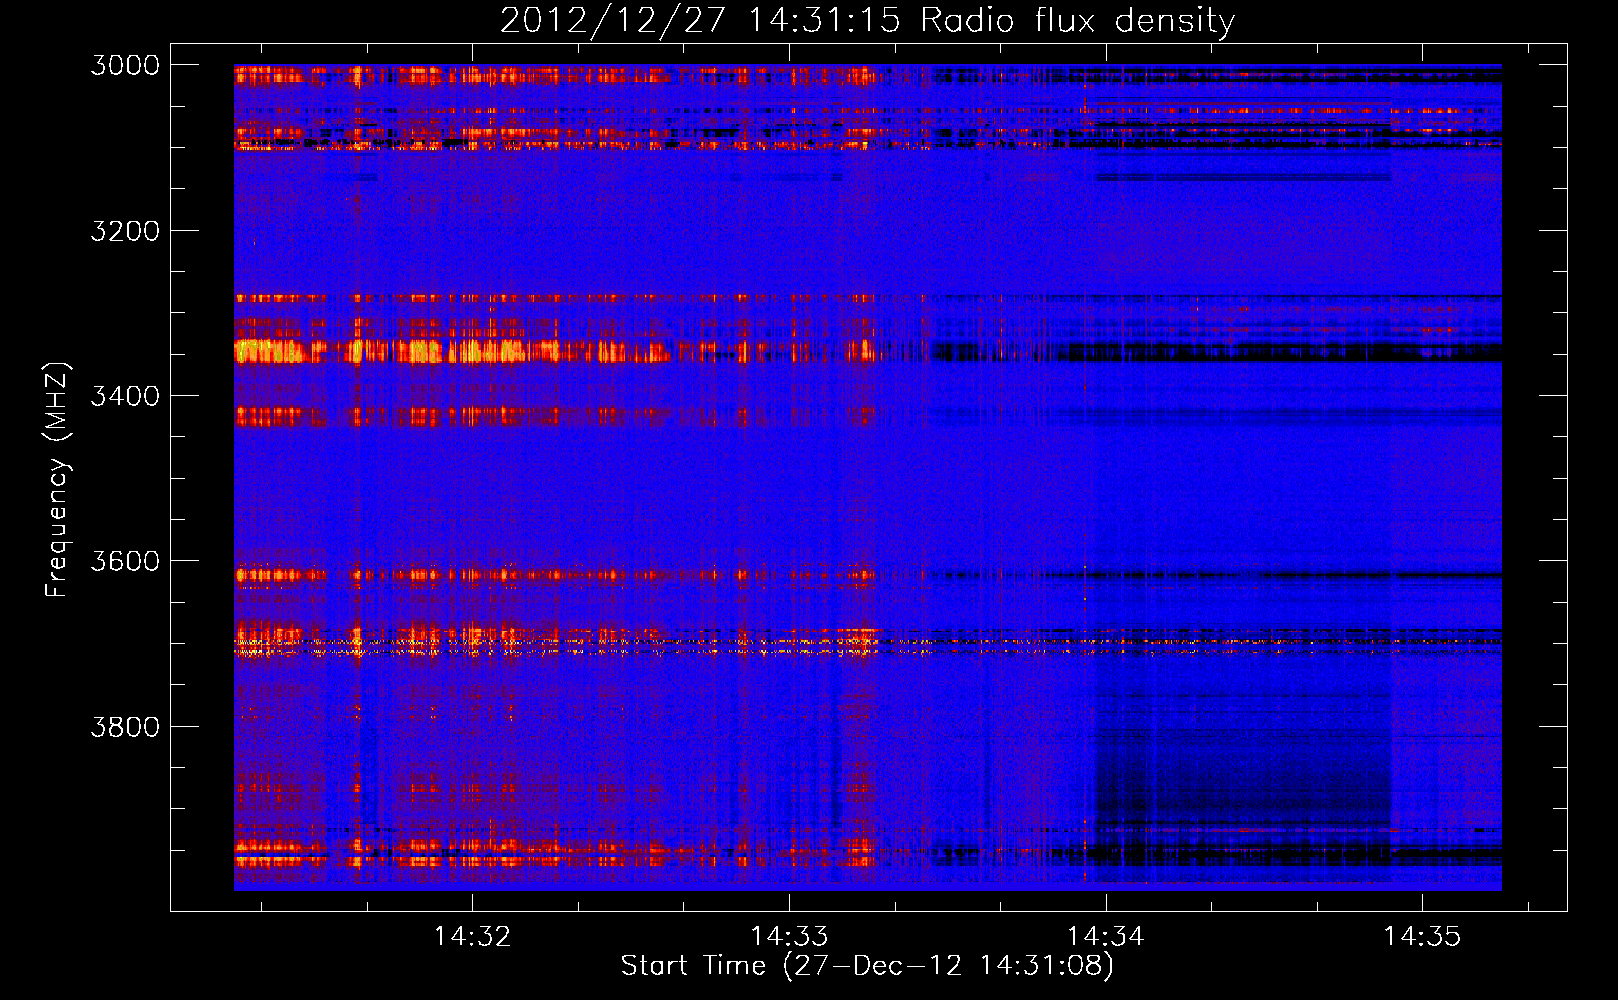Click the "Frequency (MHZ)" axis label

(56, 480)
